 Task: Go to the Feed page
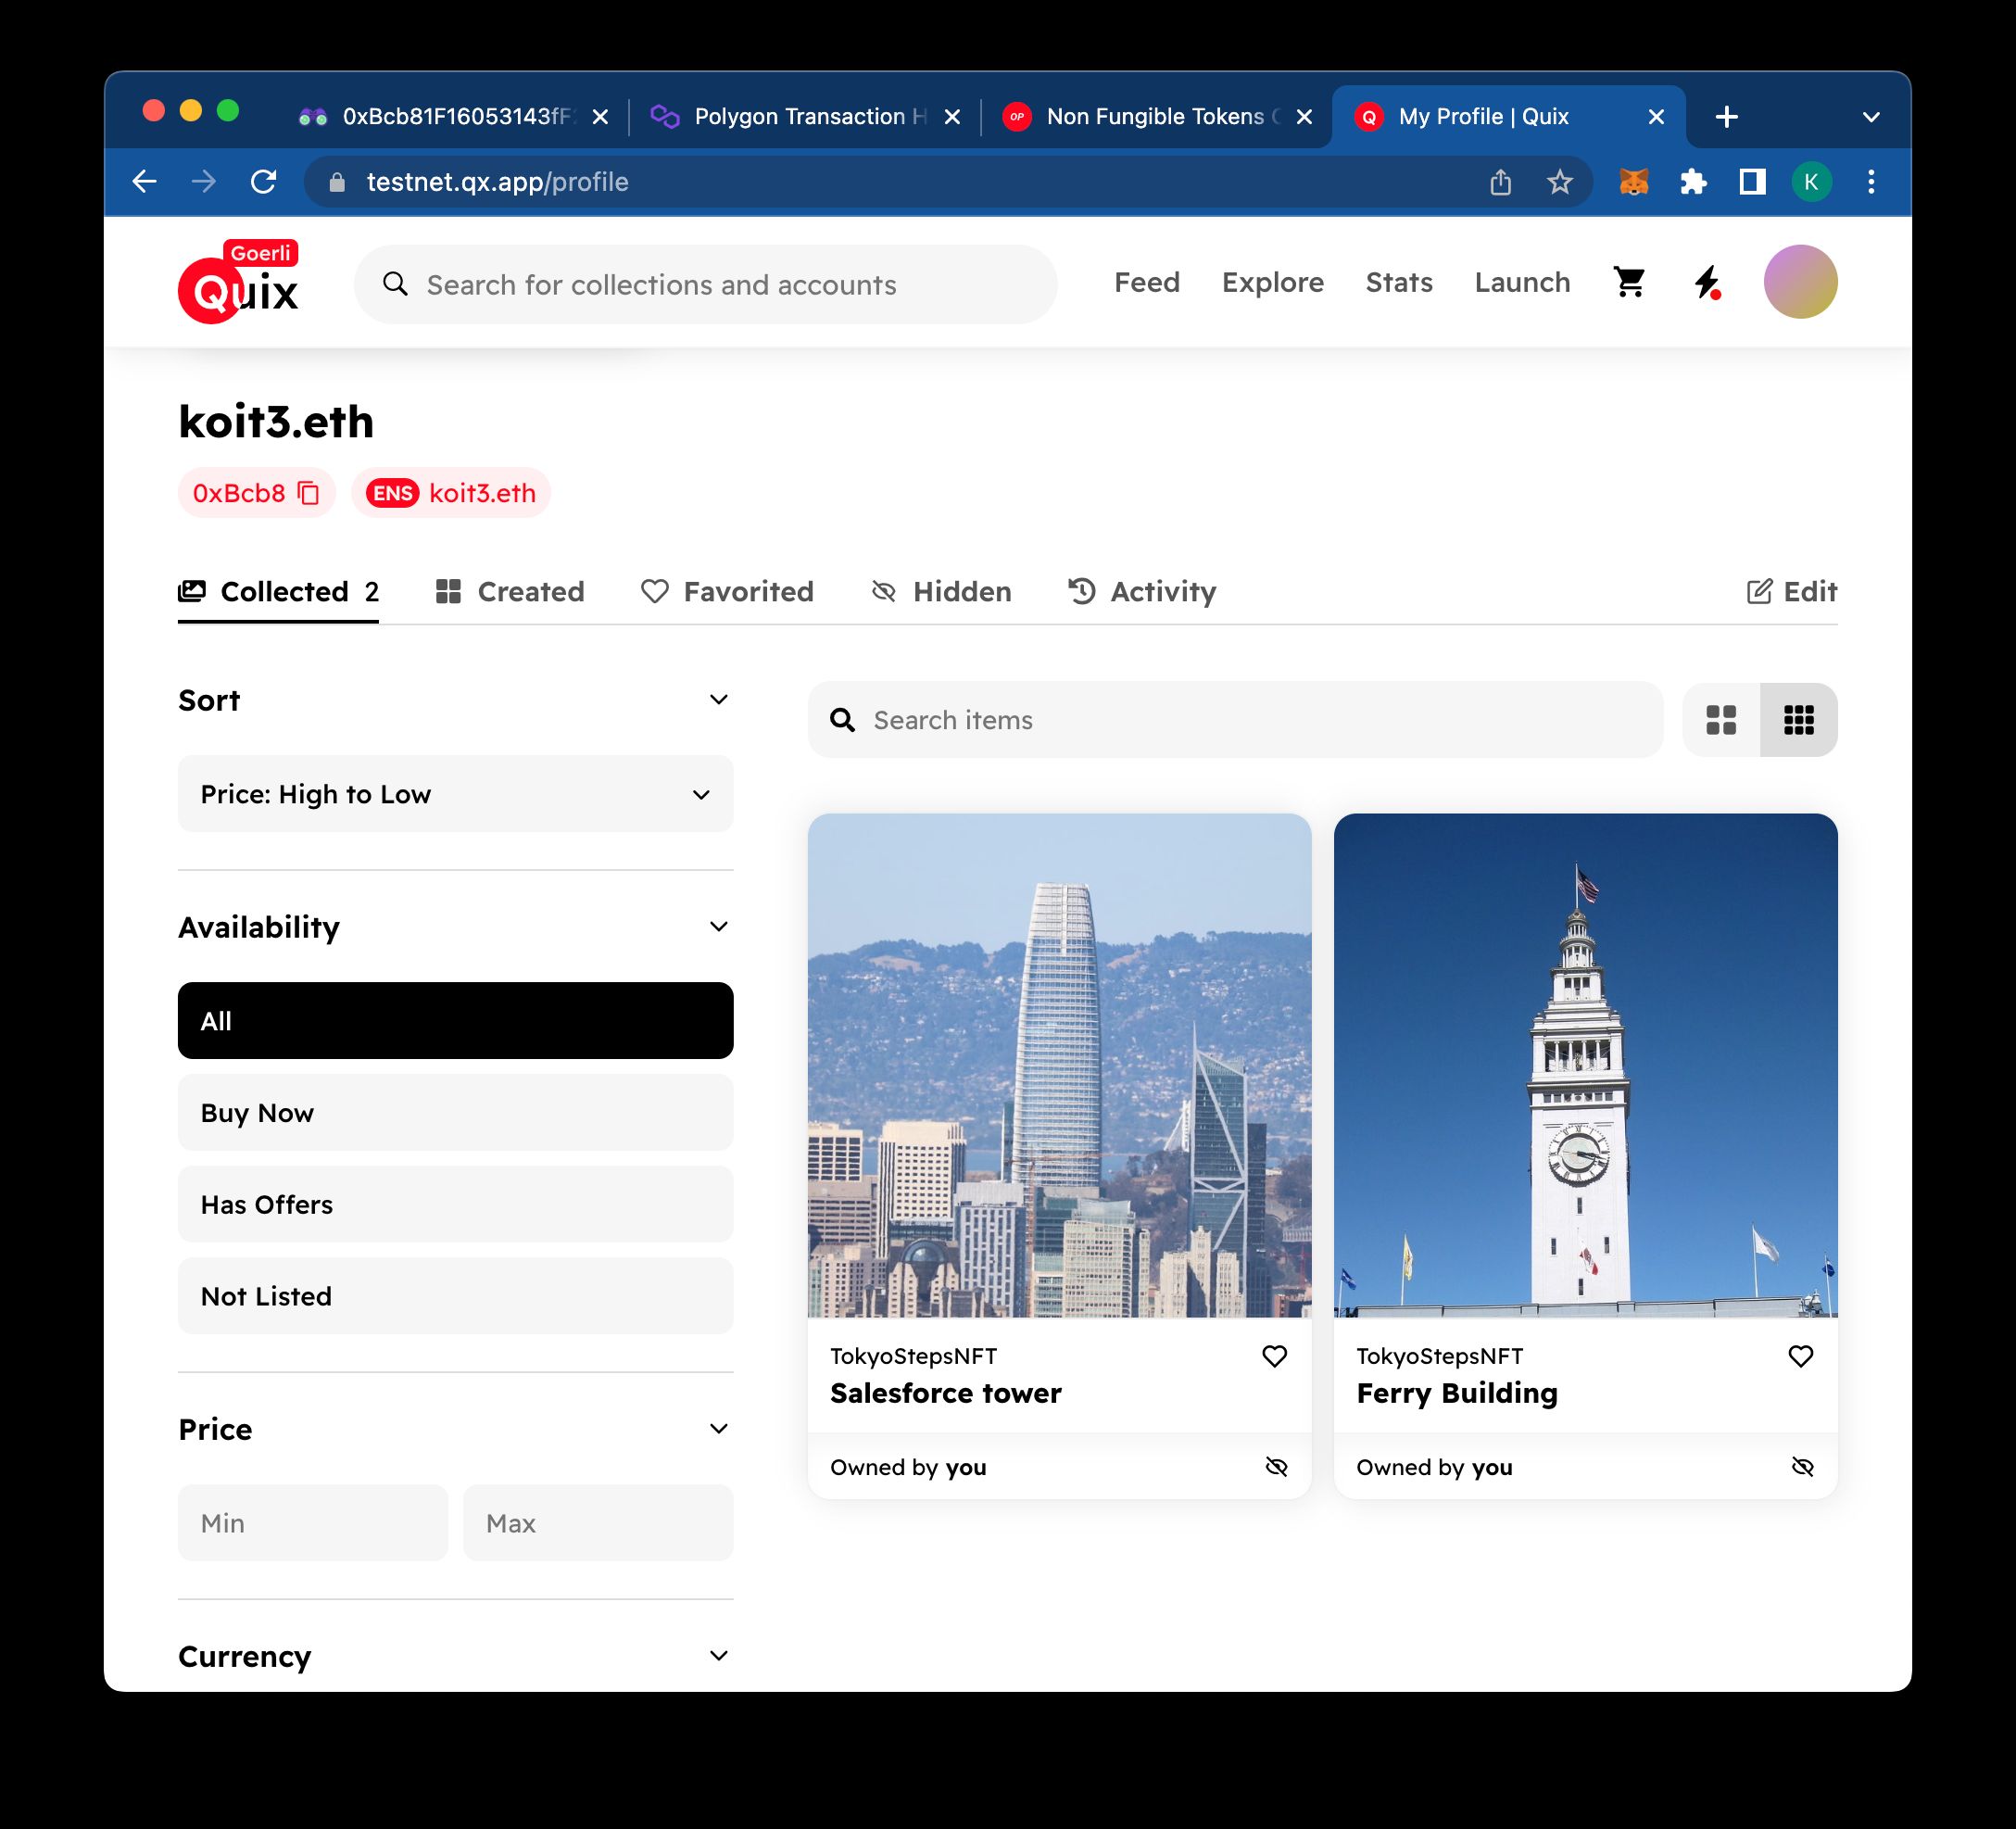coord(1147,283)
